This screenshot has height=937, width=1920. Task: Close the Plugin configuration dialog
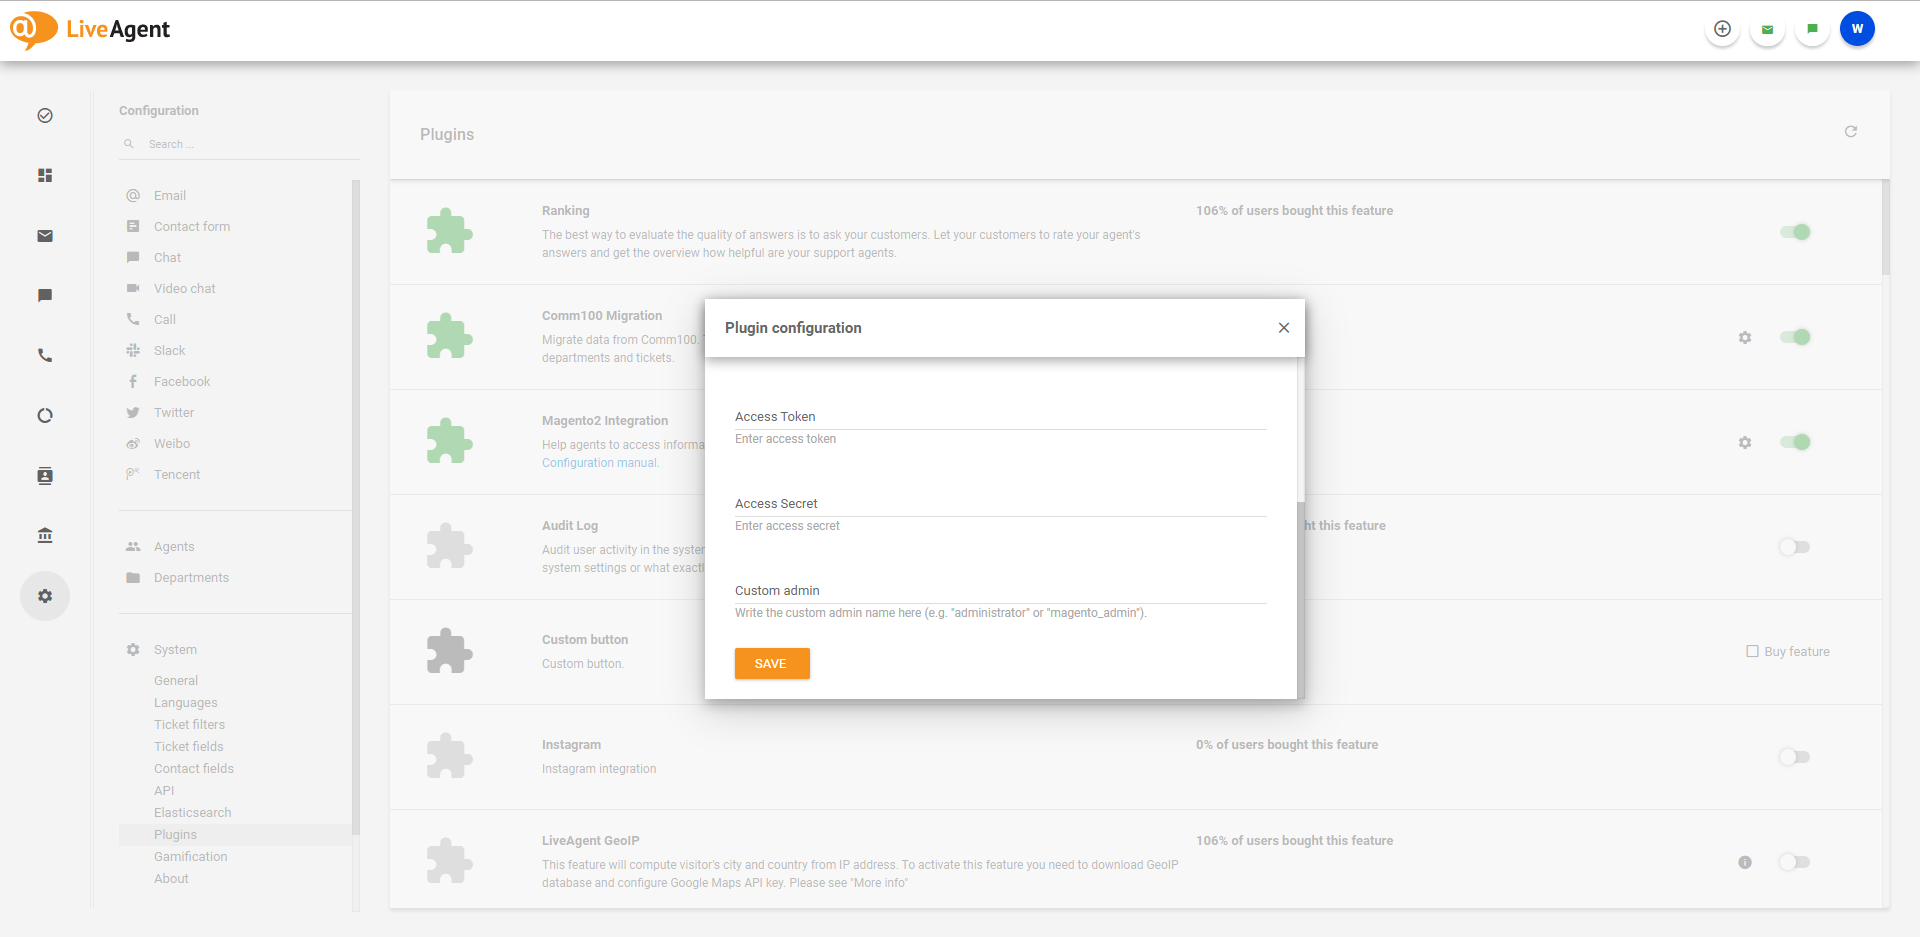pos(1283,328)
